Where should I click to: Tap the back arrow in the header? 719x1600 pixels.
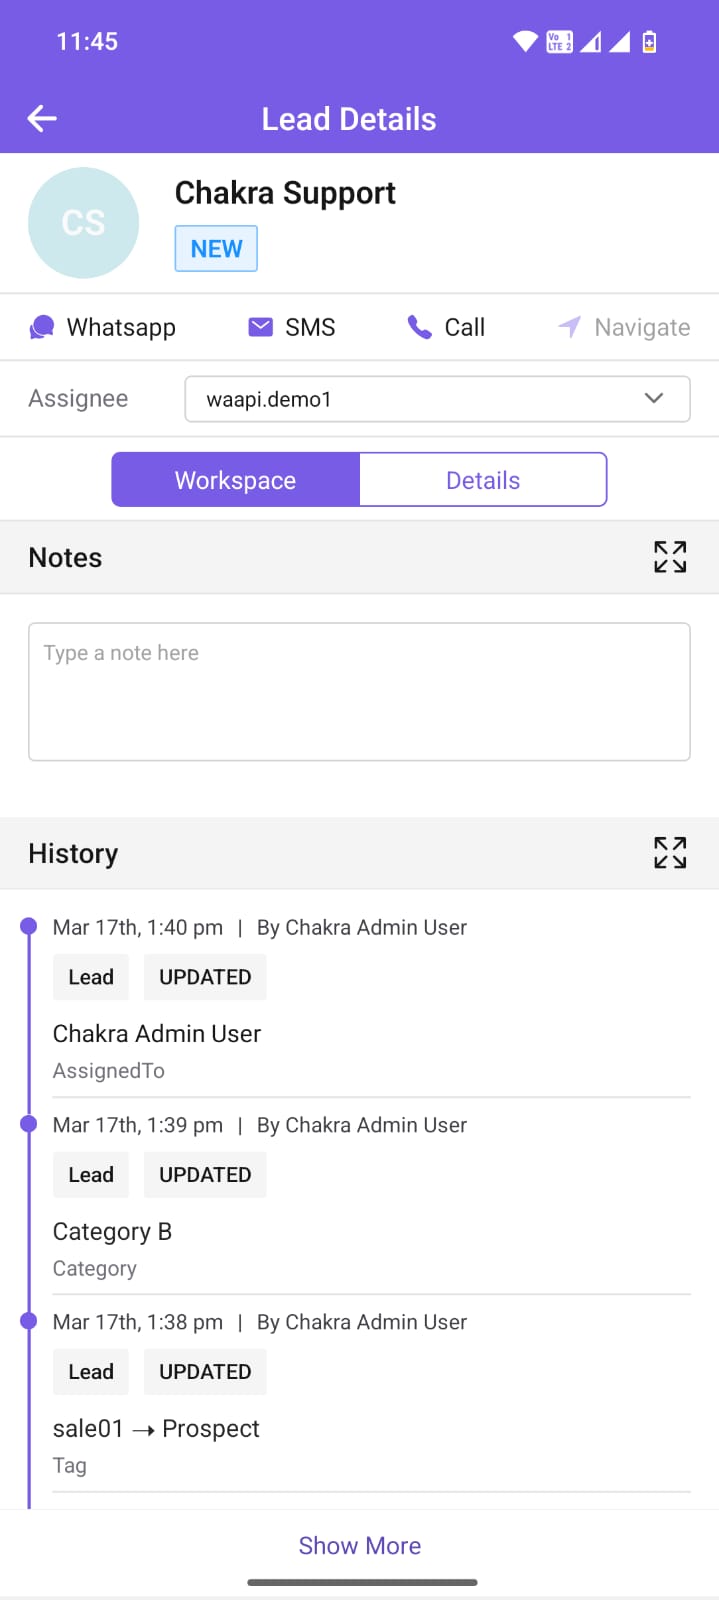(41, 118)
